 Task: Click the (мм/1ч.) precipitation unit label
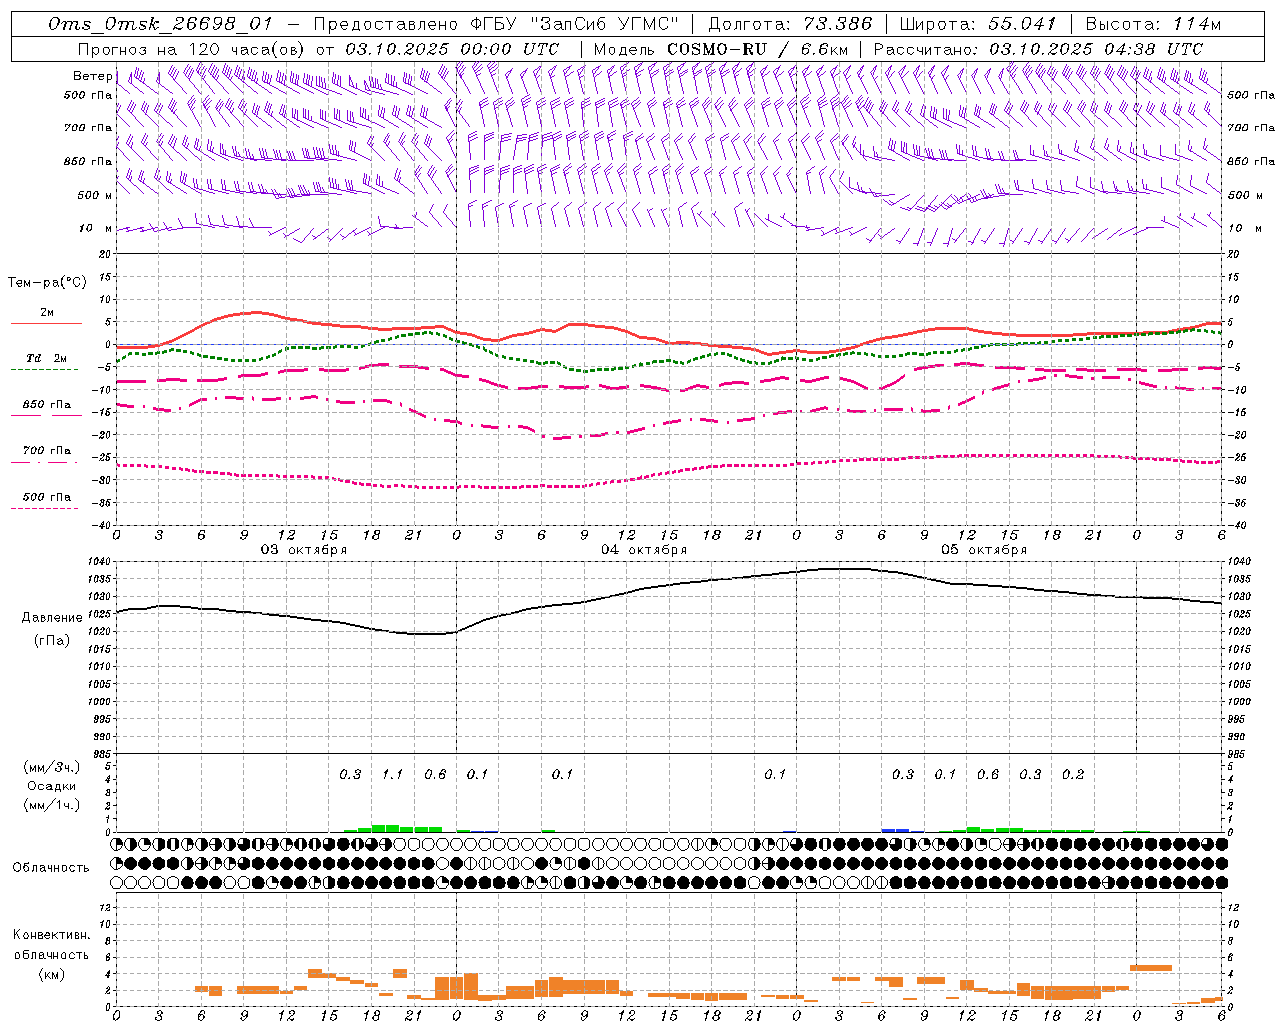point(52,805)
